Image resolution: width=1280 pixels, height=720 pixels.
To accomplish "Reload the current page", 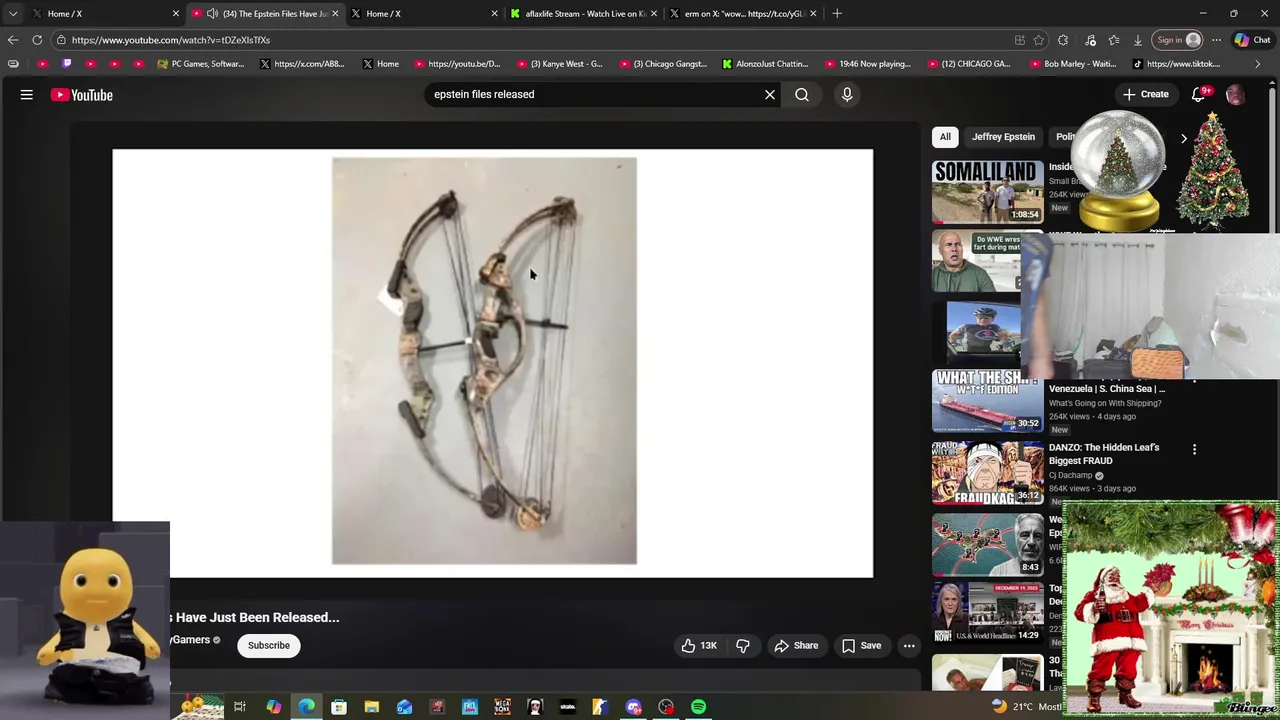I will point(37,40).
